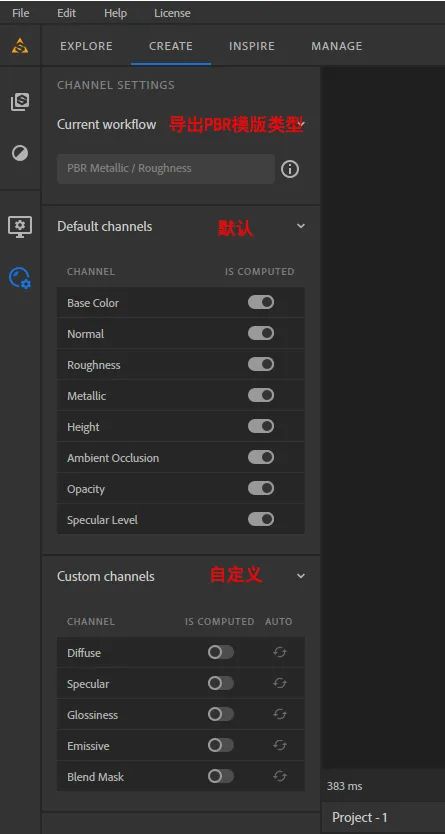Click the Default channels heading
Screen dimensions: 445x834
[x=105, y=226]
